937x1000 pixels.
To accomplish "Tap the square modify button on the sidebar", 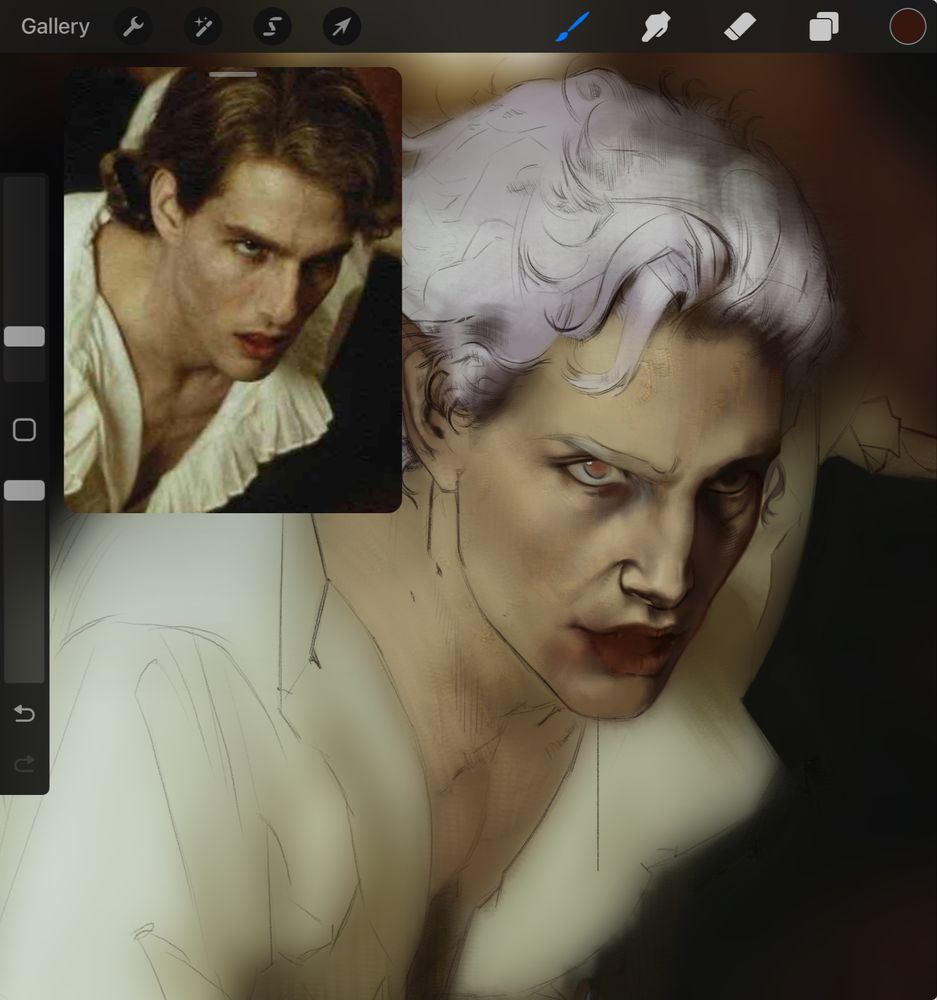I will coord(23,429).
